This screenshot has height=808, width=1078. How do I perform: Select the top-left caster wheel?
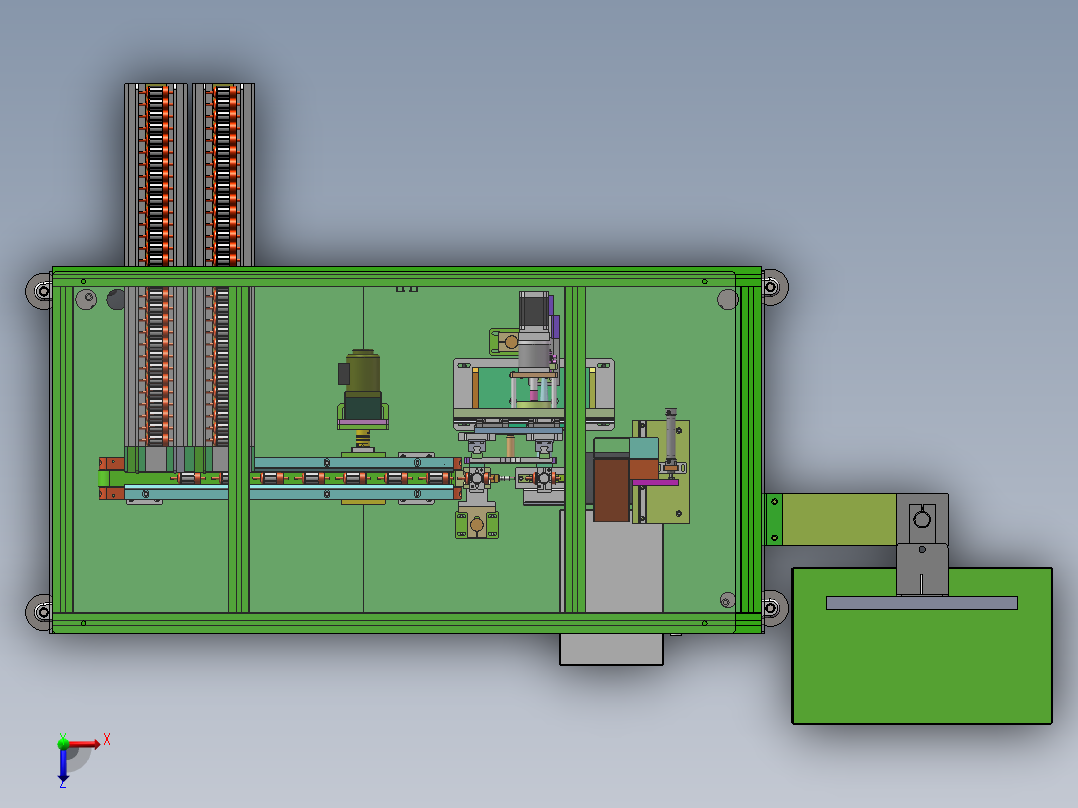(40, 291)
